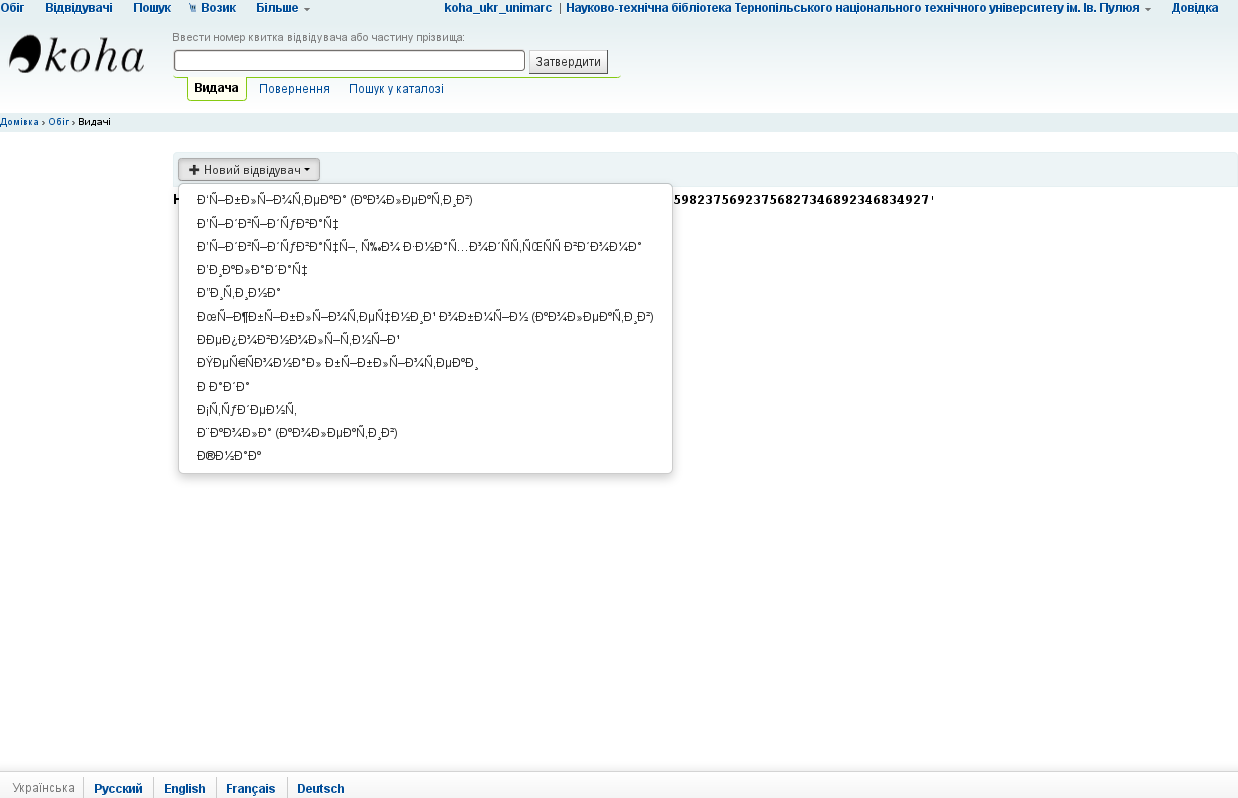Collapse the Новий відвідувач dropdown arrow
The height and width of the screenshot is (798, 1238).
[307, 170]
